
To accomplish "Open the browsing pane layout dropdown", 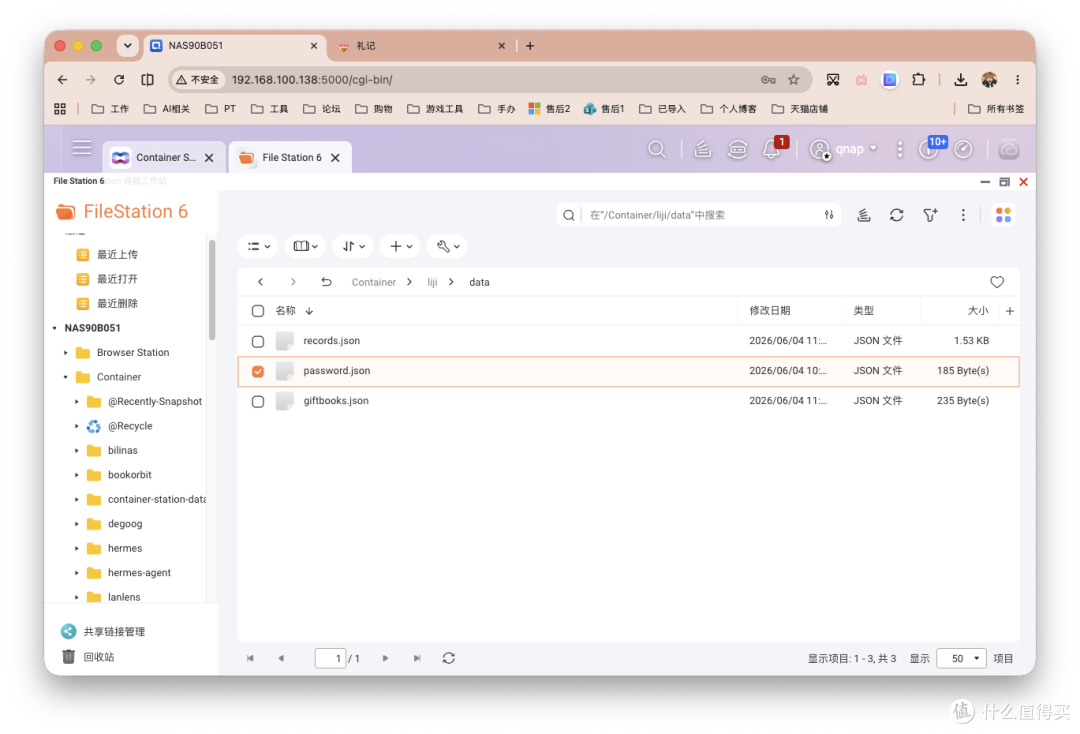I will click(x=306, y=246).
